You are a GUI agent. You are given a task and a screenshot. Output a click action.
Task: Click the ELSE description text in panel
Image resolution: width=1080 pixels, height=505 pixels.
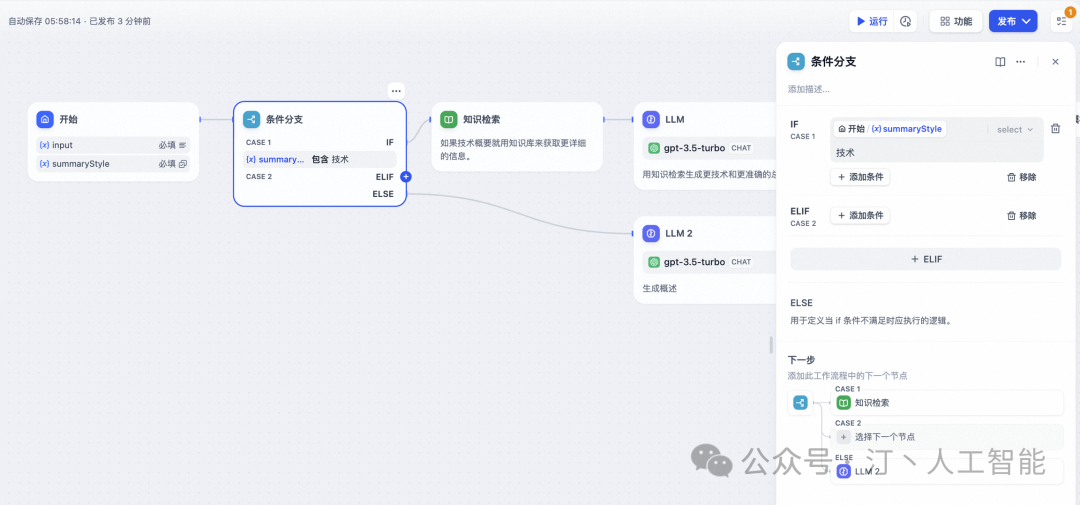pyautogui.click(x=871, y=320)
